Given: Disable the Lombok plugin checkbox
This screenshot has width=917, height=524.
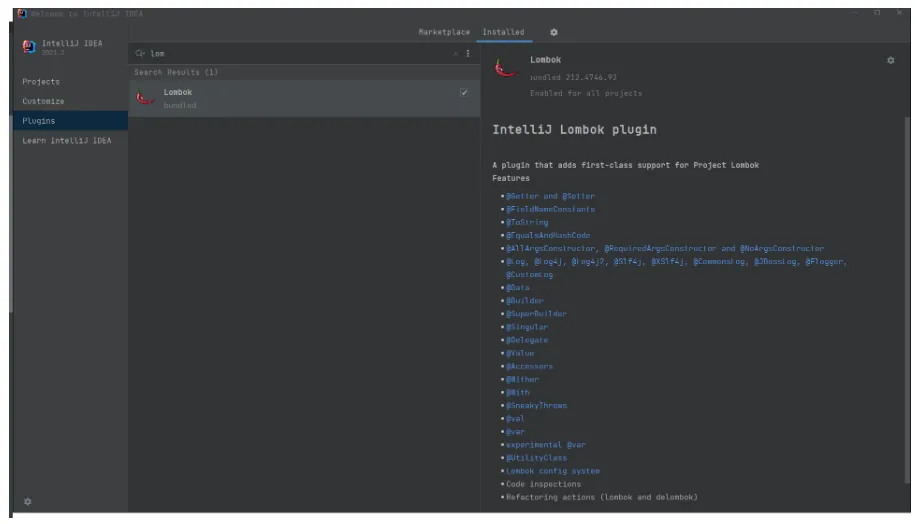Looking at the screenshot, I should 464,92.
